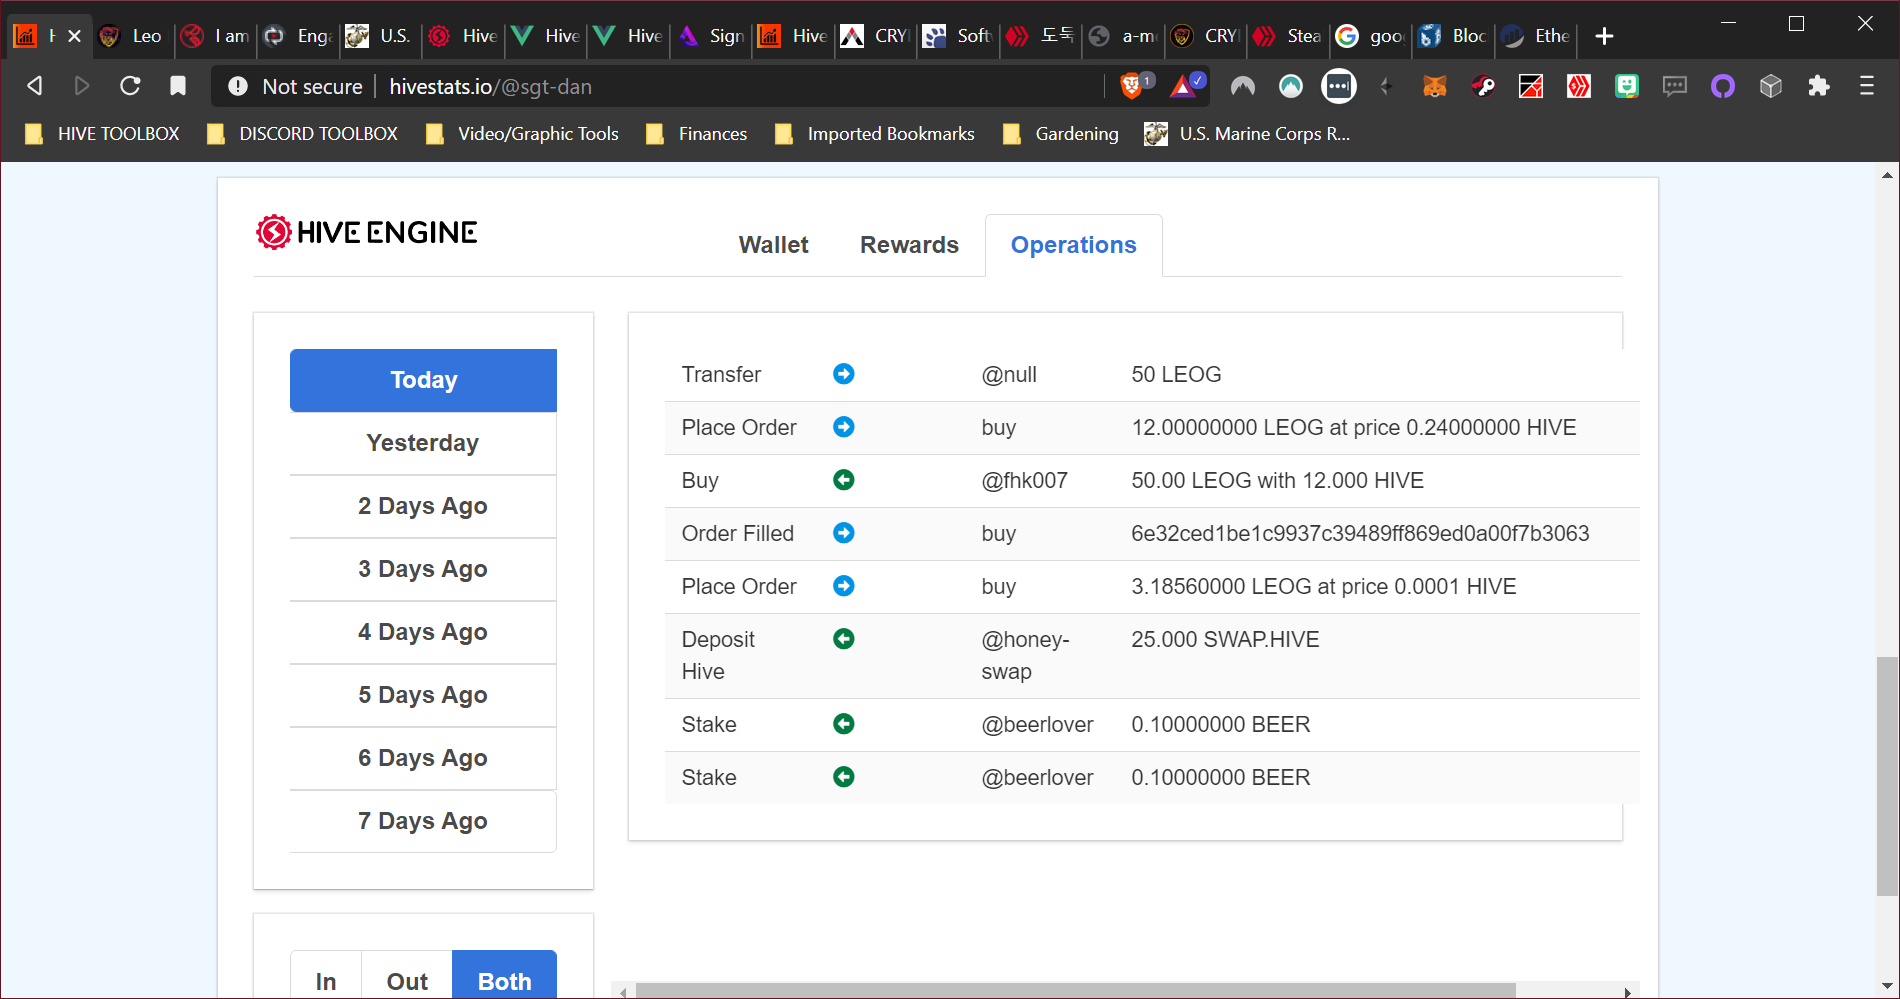Switch to the Leo browser tab
This screenshot has width=1900, height=999.
133,36
